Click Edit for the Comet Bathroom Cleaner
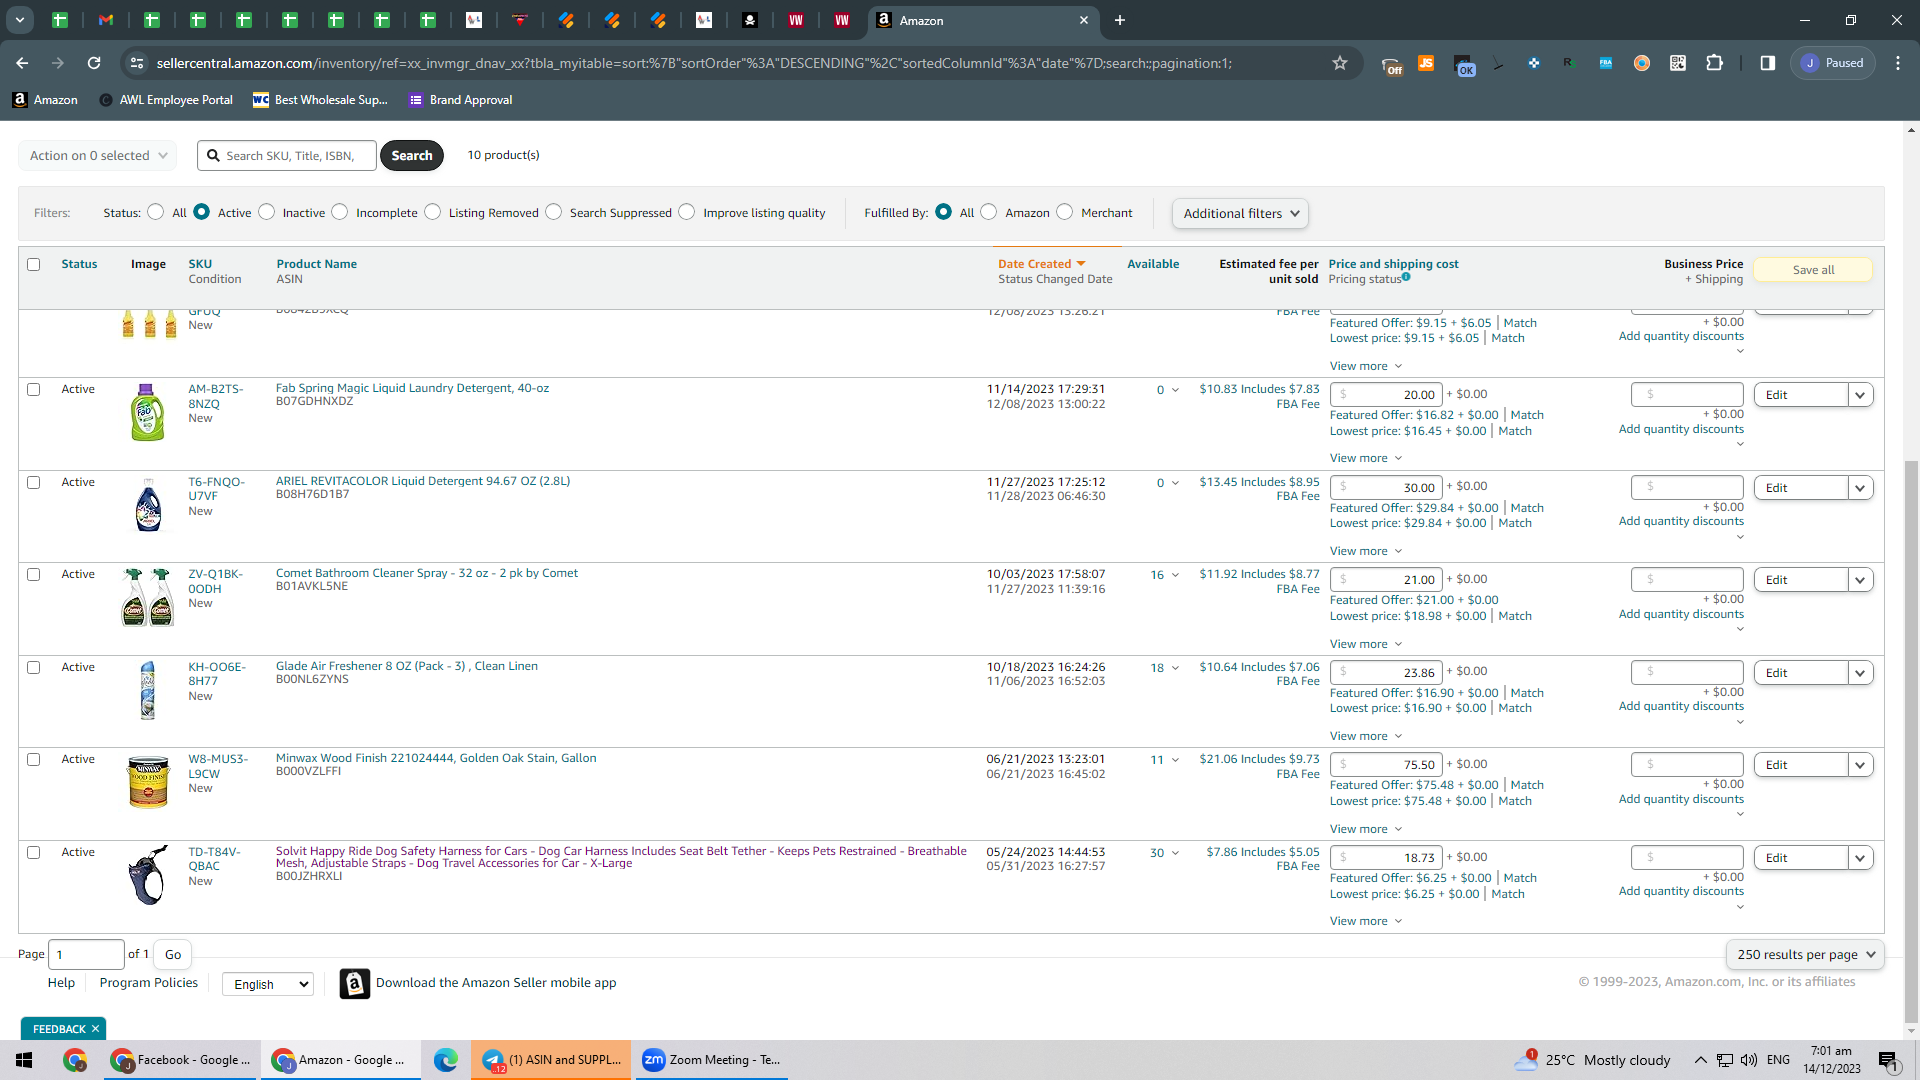Viewport: 1920px width, 1080px height. 1800,580
